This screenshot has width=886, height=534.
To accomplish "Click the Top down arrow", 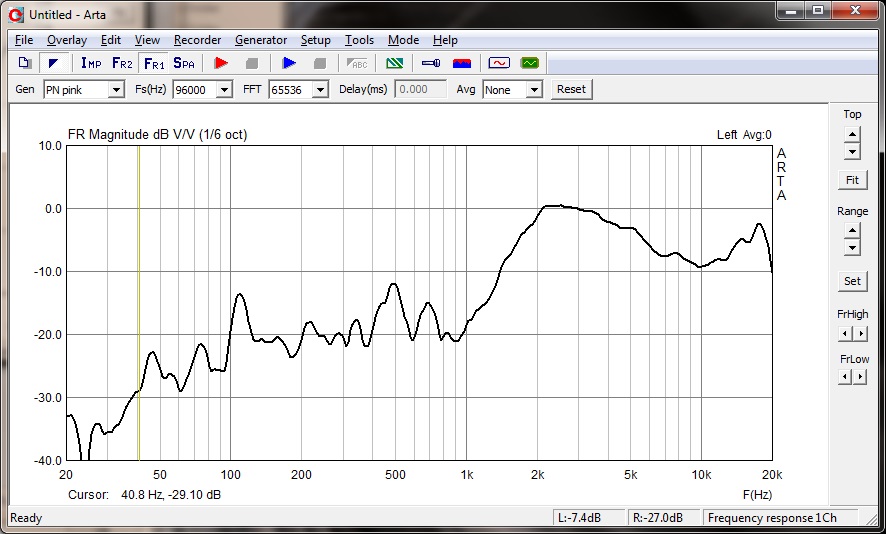I will pos(852,151).
